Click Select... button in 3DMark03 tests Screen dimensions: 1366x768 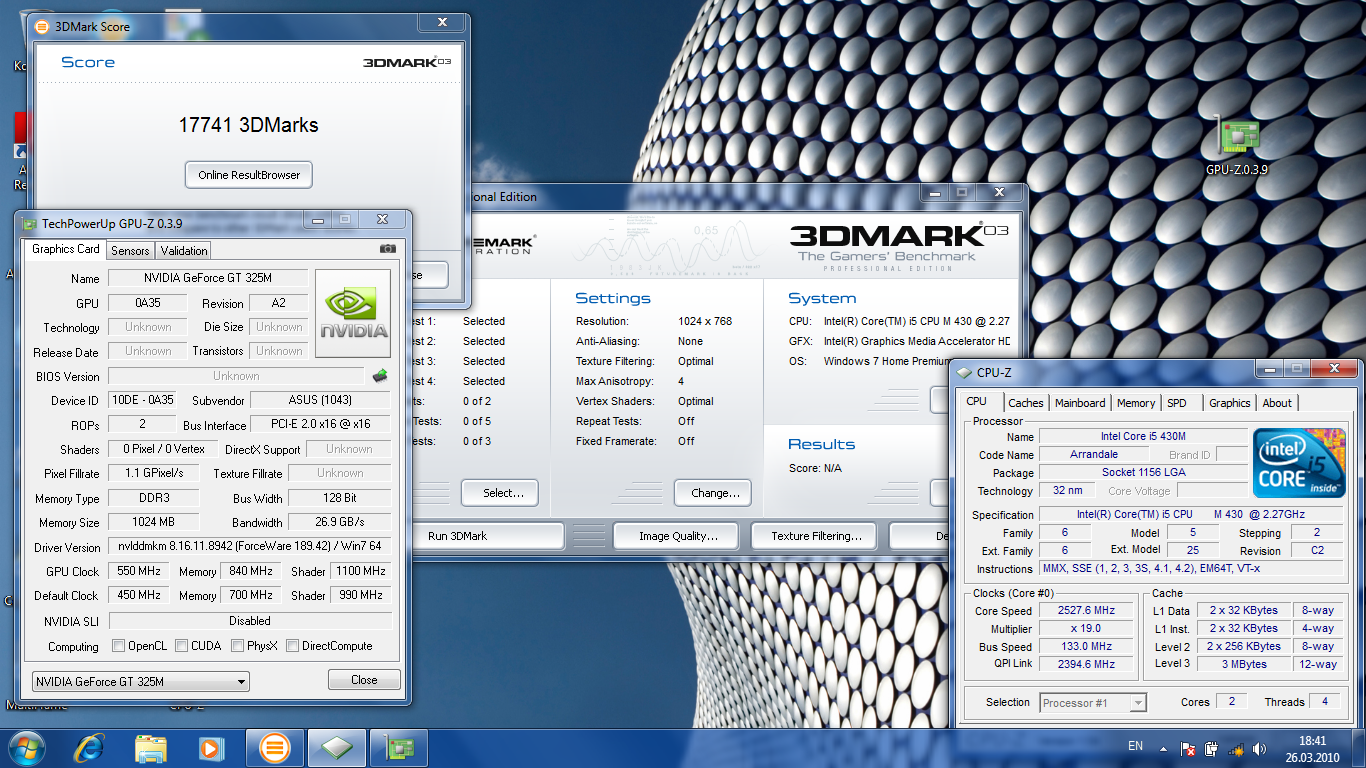click(499, 493)
